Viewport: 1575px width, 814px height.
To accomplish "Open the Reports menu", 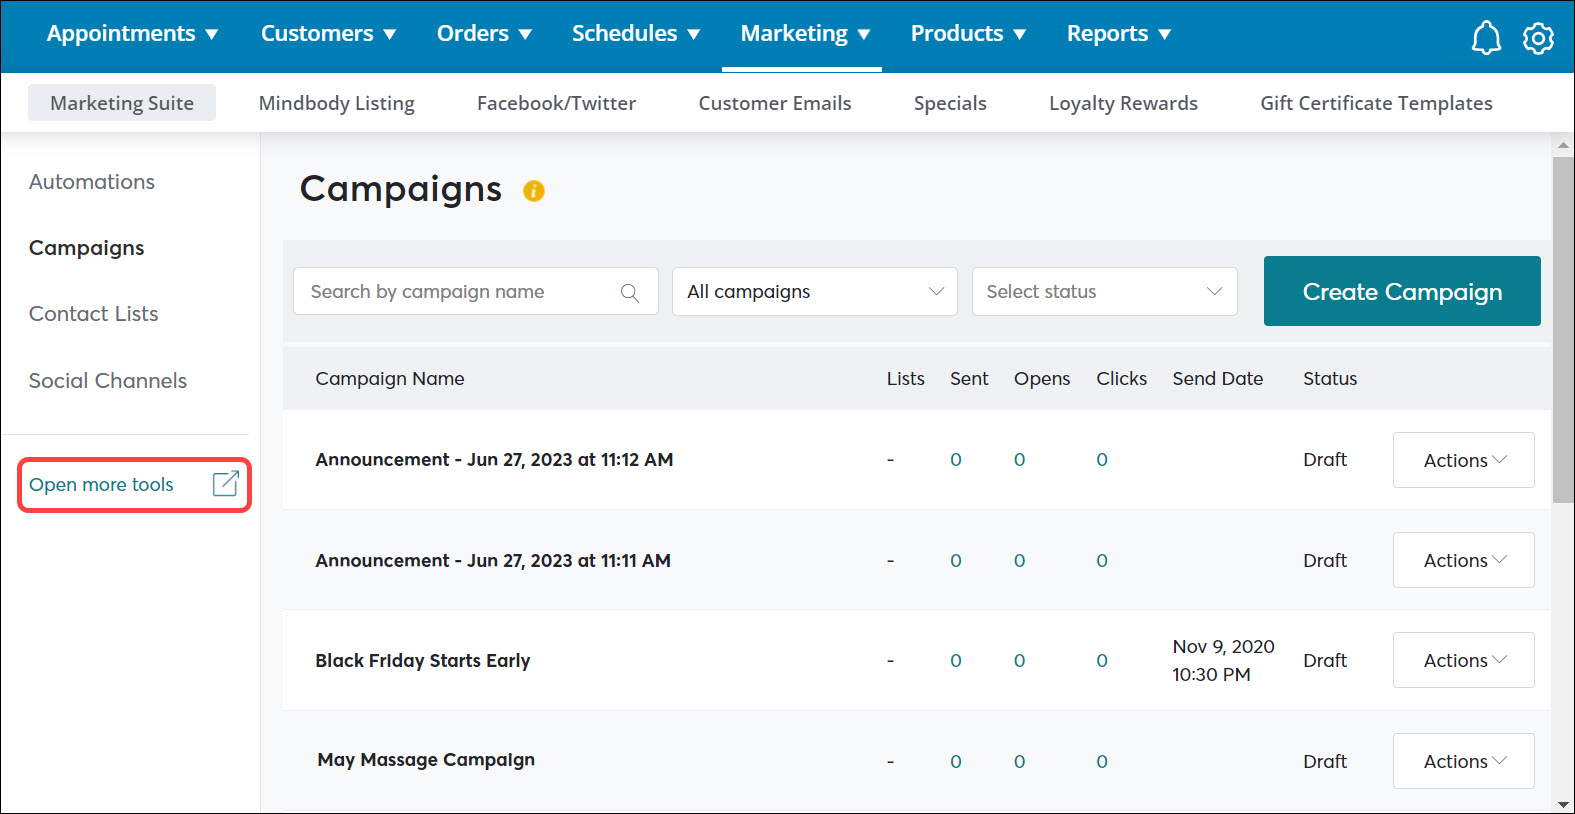I will (1118, 34).
